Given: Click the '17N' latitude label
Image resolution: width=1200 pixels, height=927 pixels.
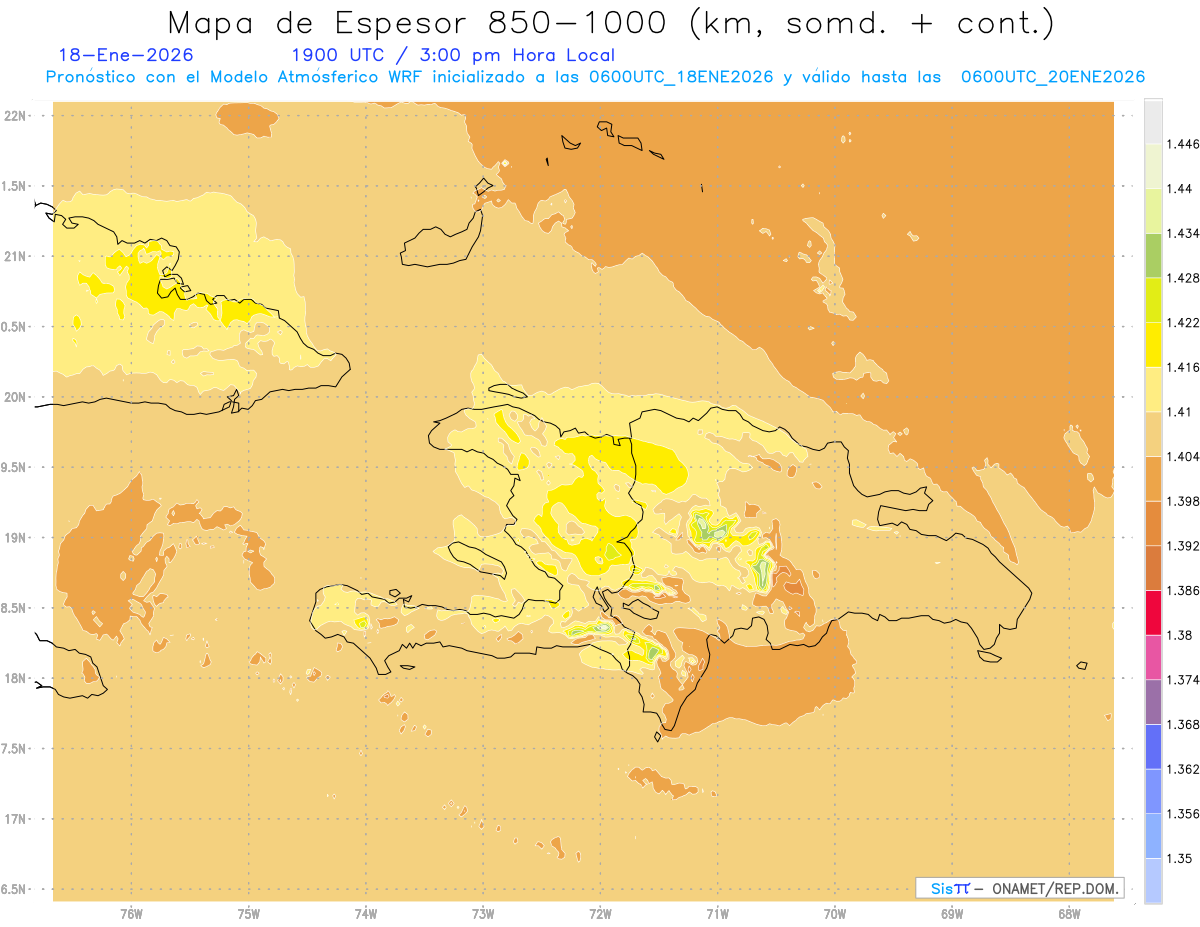Looking at the screenshot, I should (15, 819).
